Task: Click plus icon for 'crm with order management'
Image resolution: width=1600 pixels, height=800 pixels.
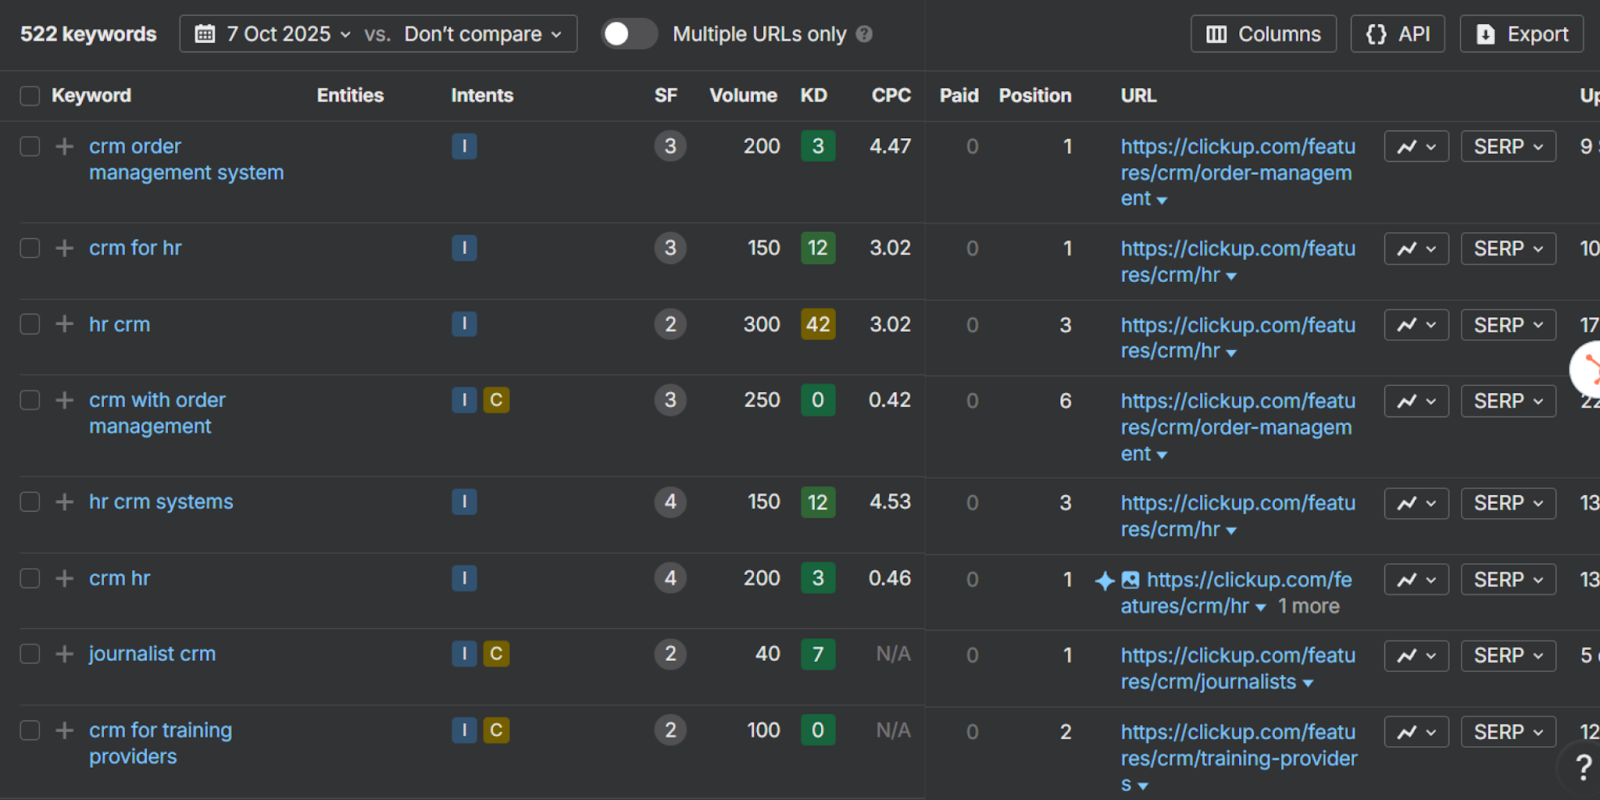Action: (64, 400)
